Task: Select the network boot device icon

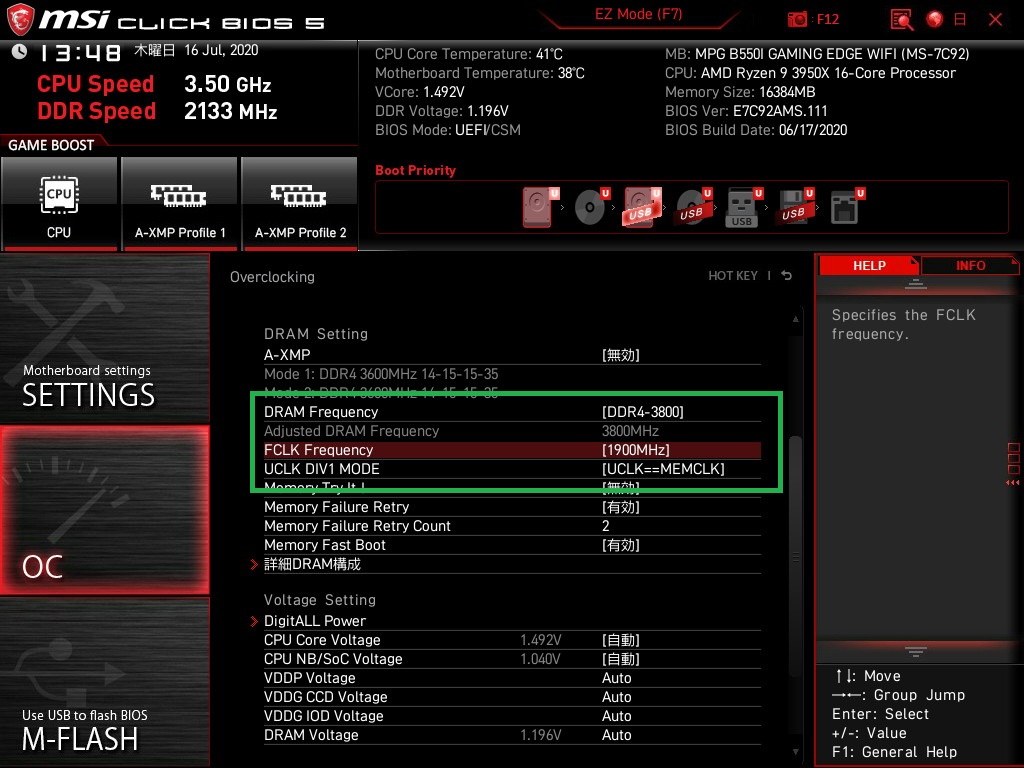Action: tap(846, 207)
